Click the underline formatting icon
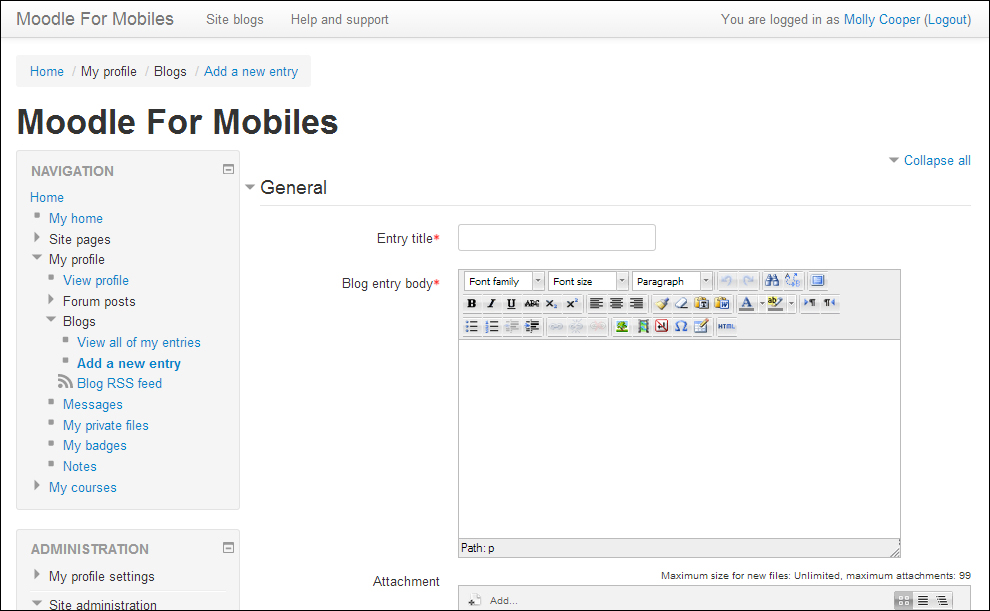 pyautogui.click(x=511, y=304)
